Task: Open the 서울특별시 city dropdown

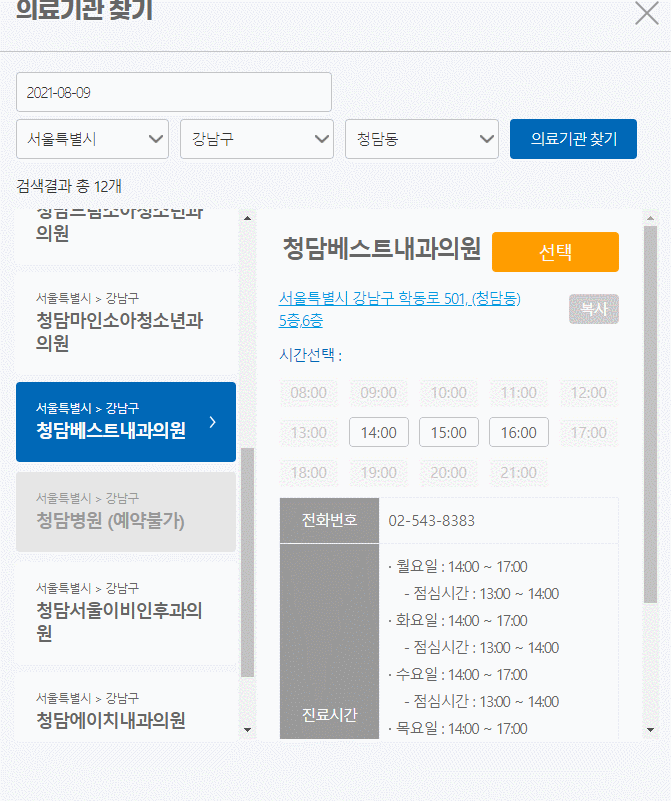Action: pyautogui.click(x=92, y=139)
